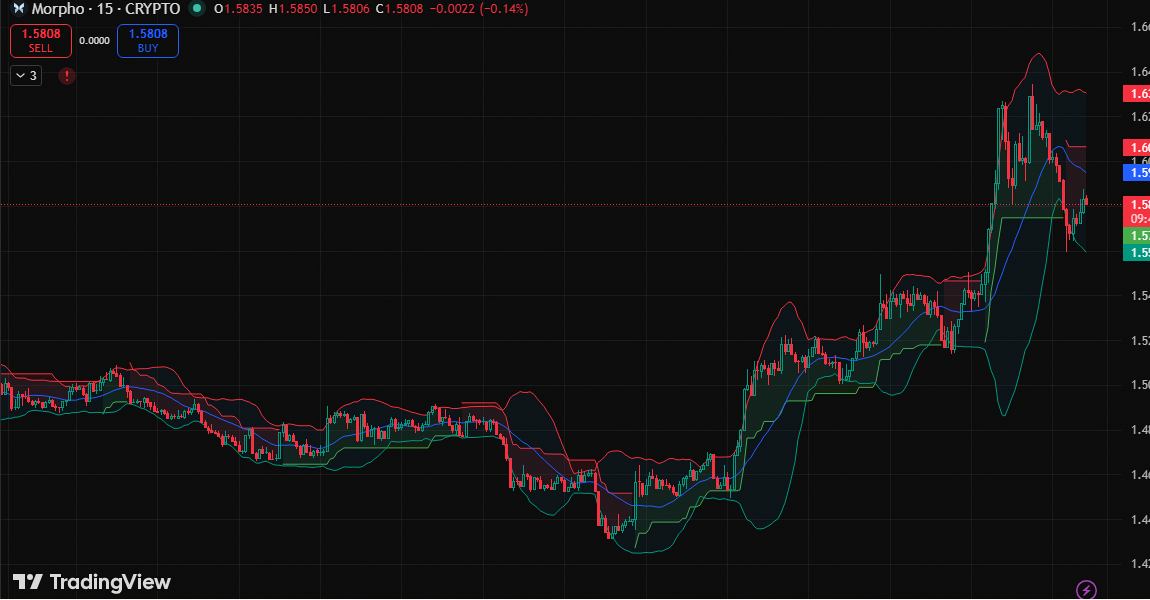Click the red 1.5808 SELL button
This screenshot has height=600, width=1150.
[41, 41]
